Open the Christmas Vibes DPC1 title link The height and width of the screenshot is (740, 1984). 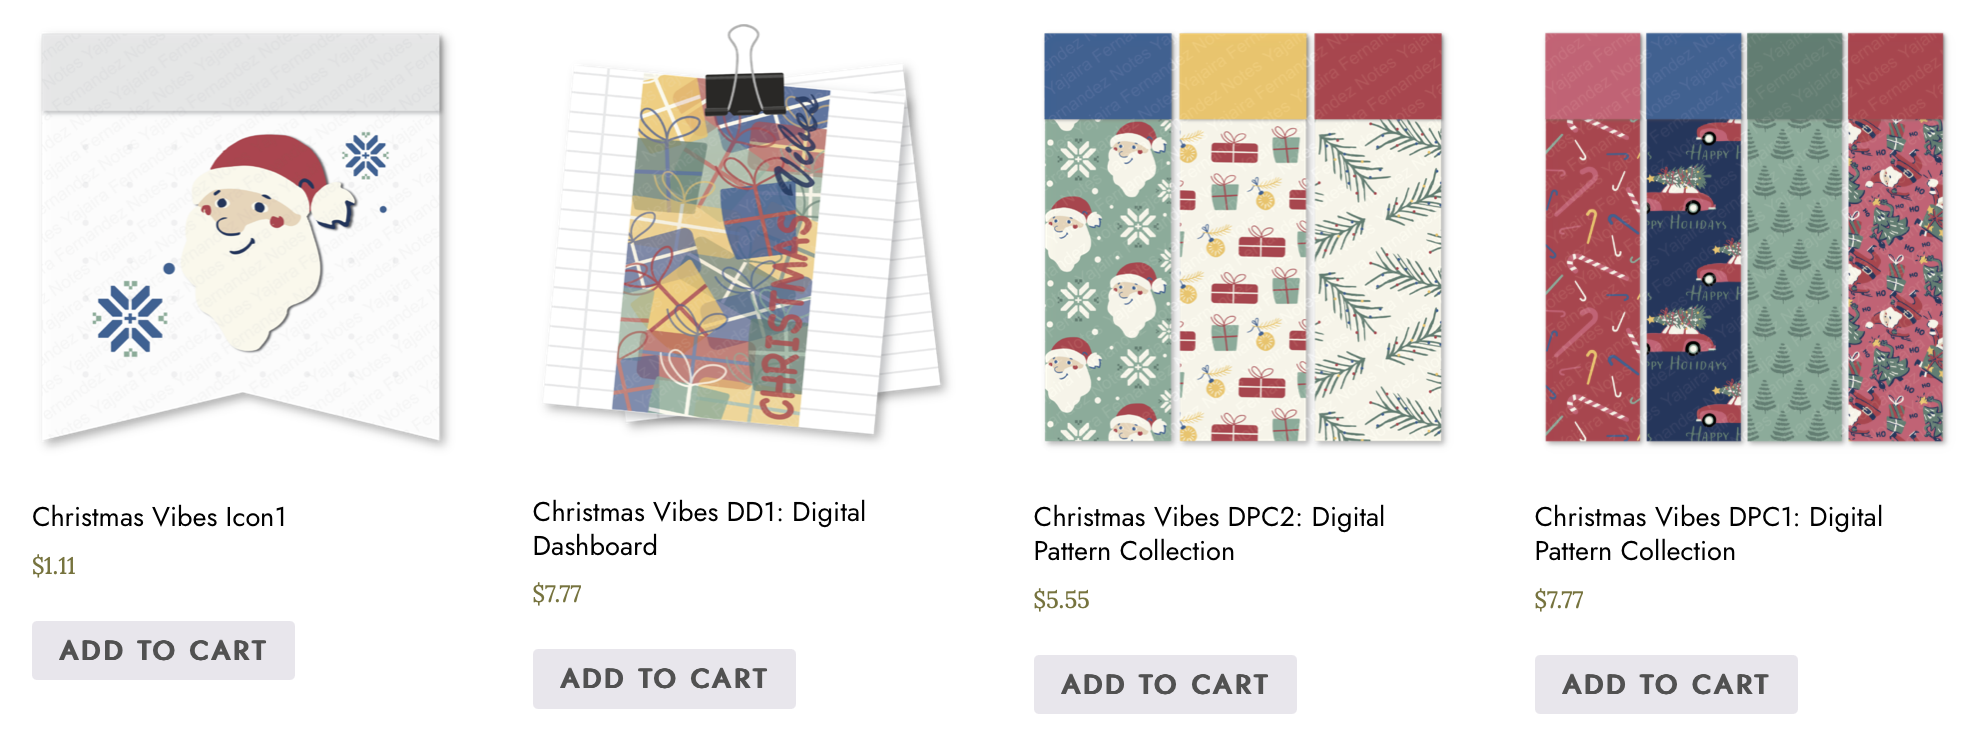point(1708,534)
